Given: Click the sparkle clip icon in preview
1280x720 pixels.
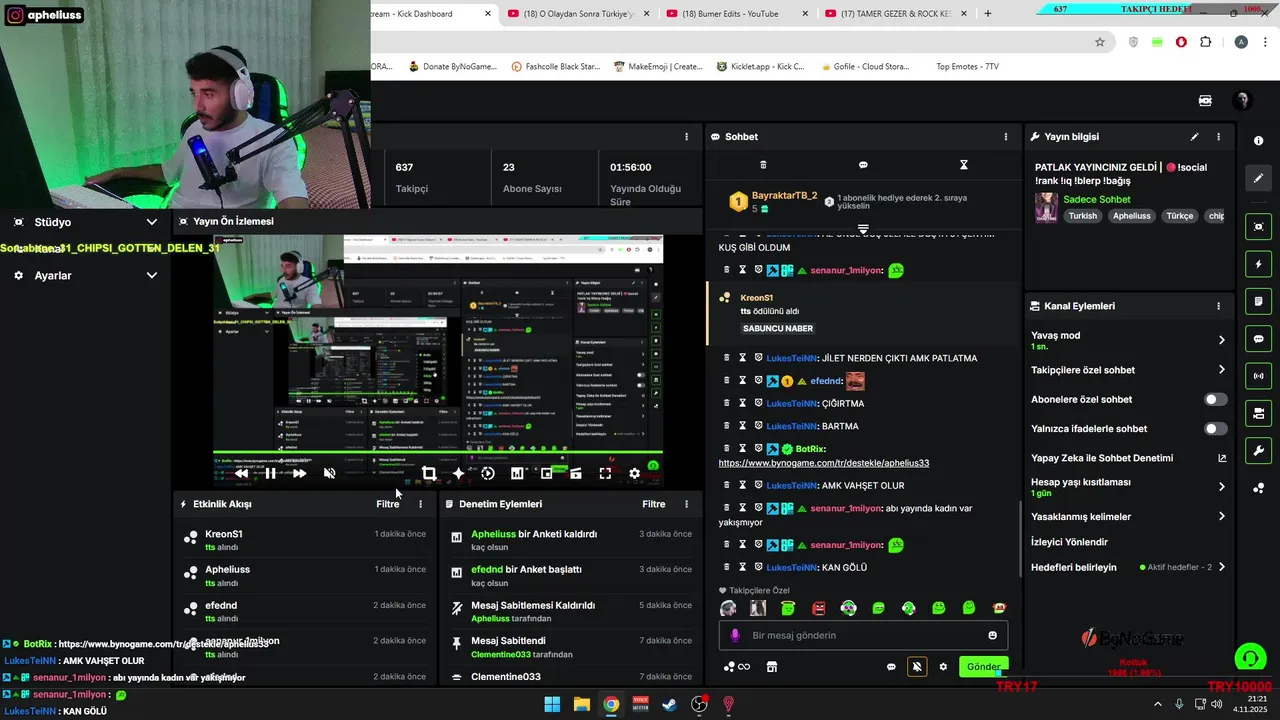Looking at the screenshot, I should point(458,473).
